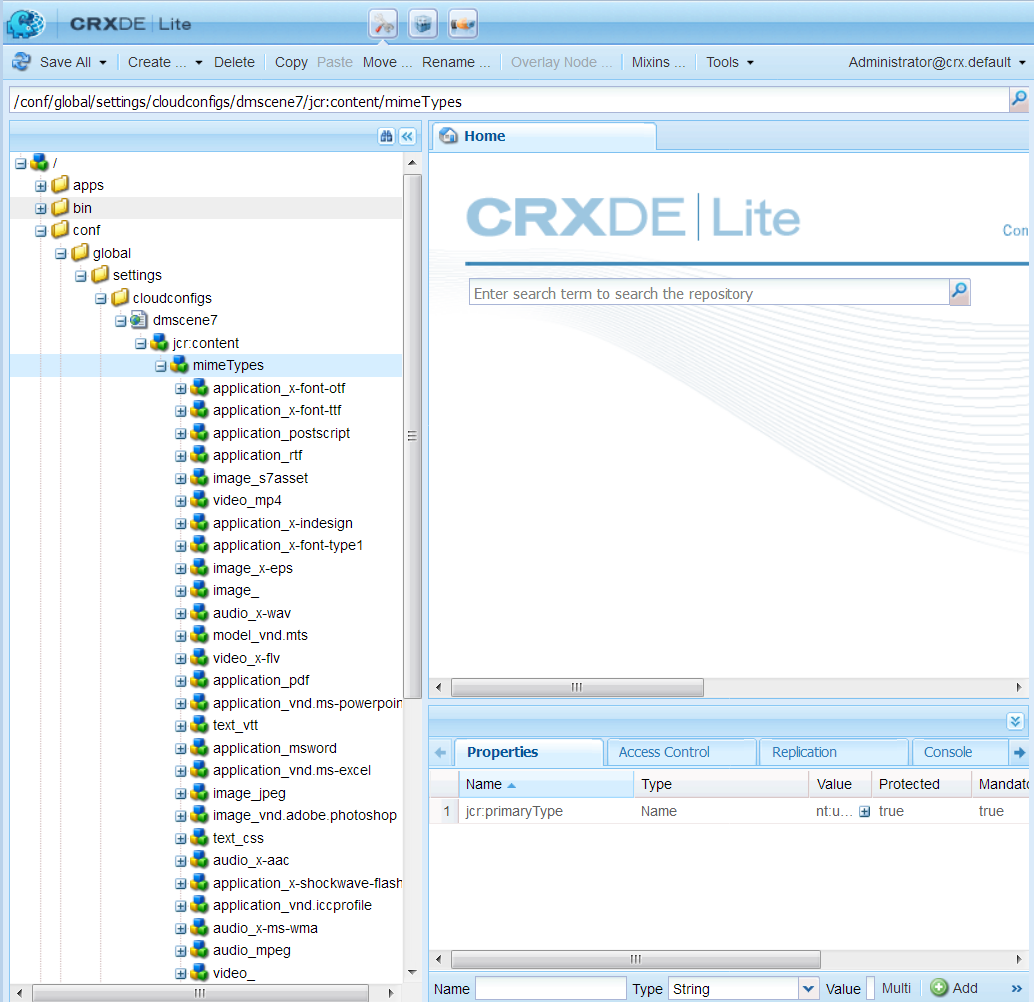Open the package manager cube icon

[423, 24]
